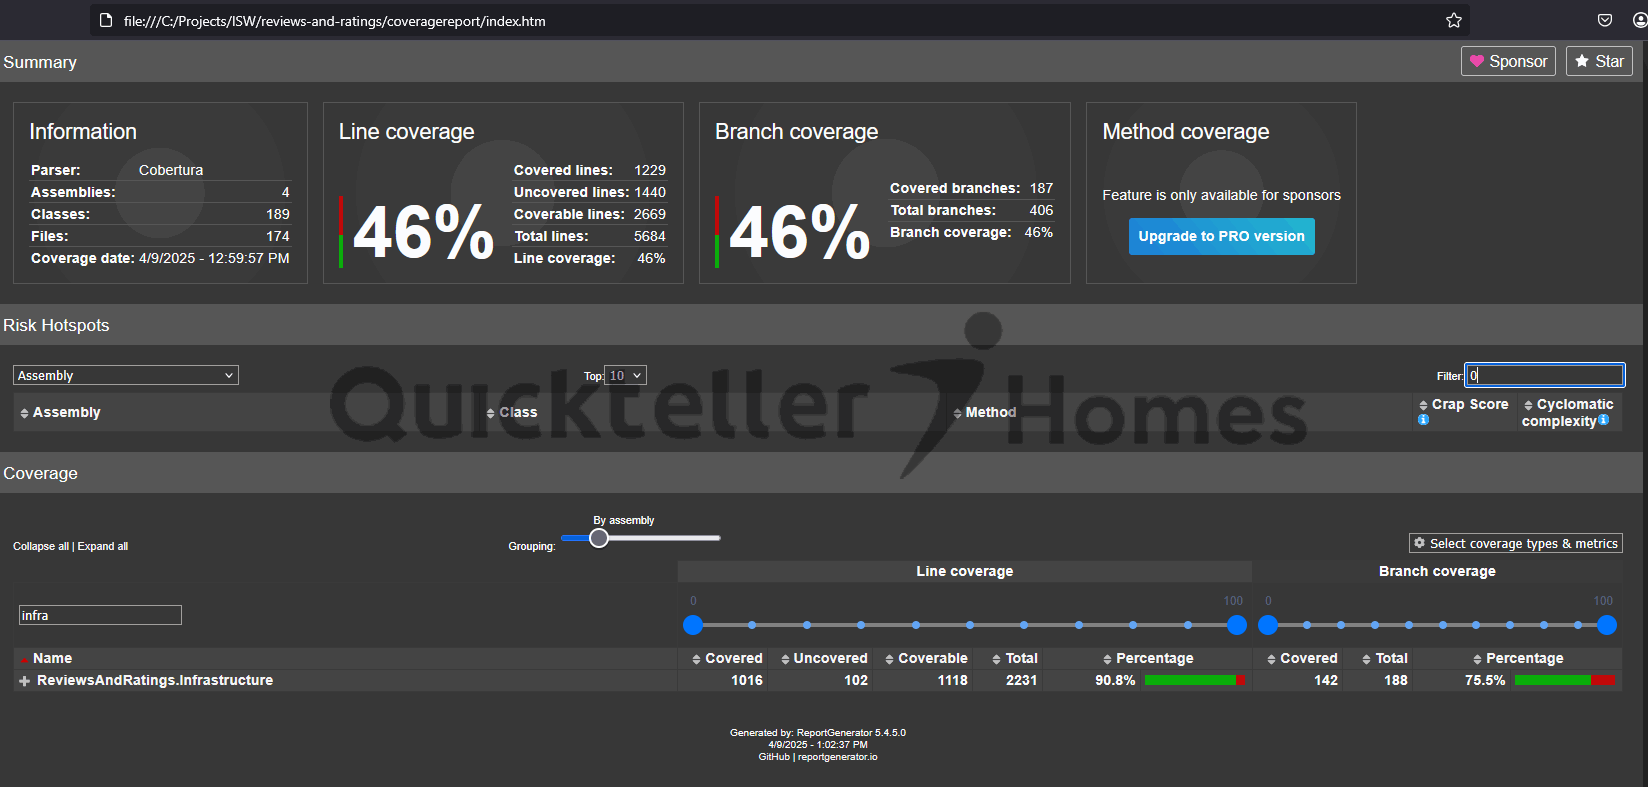Click Upgrade to PRO version button
Screen dimensions: 1648x787
[1221, 236]
